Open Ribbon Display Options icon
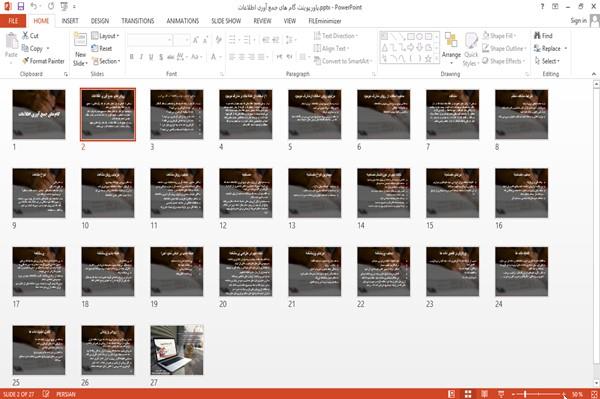 (x=555, y=7)
